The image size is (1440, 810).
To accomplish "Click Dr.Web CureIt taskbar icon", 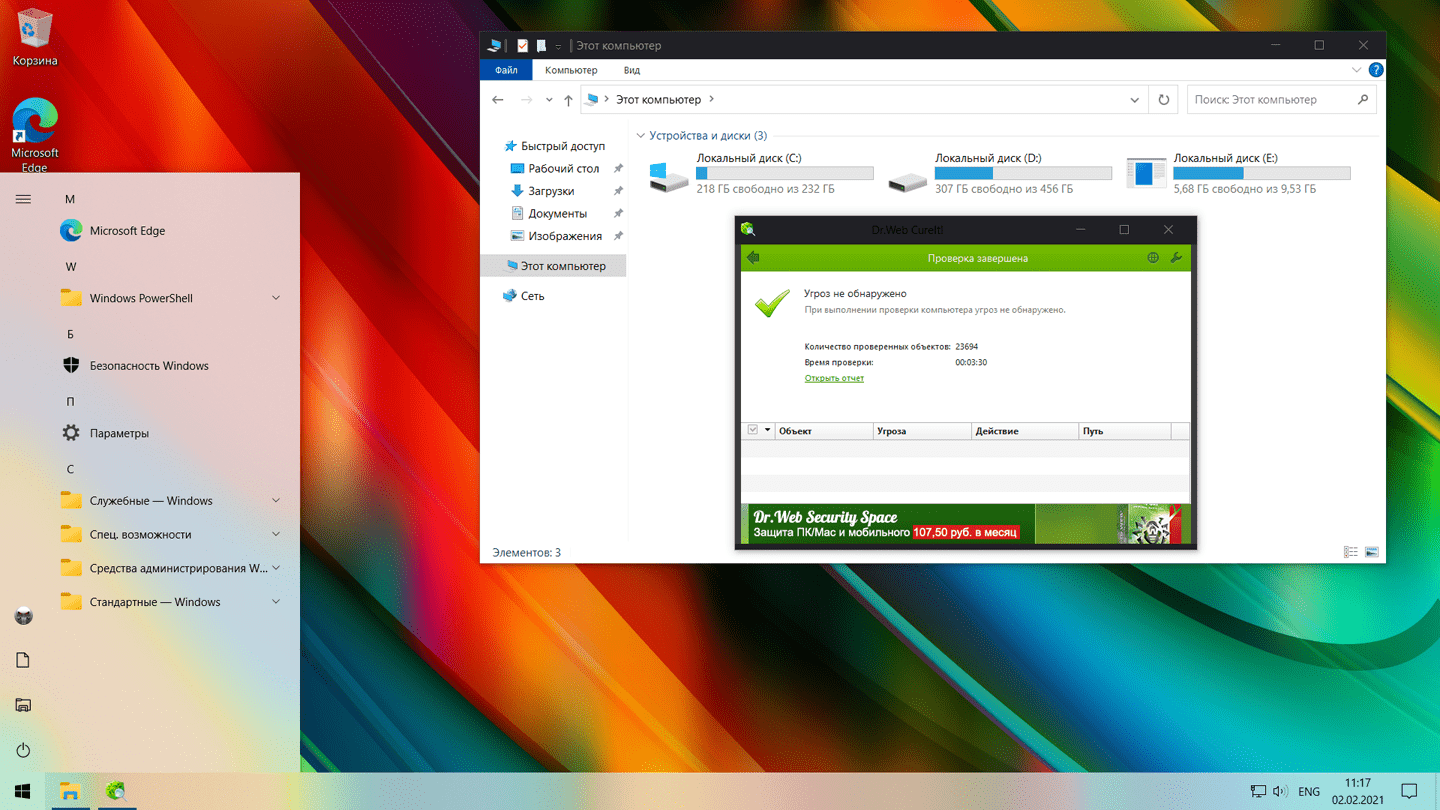I will [x=116, y=791].
